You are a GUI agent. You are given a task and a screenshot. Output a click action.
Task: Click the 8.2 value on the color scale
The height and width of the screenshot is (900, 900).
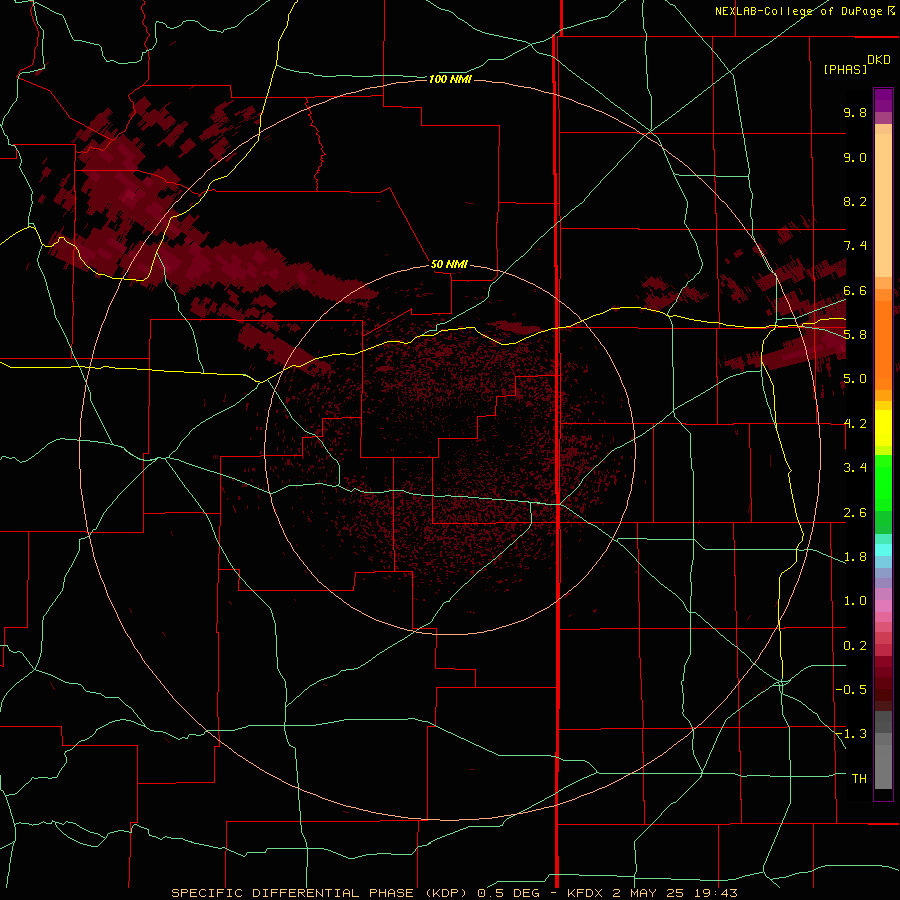coord(855,201)
